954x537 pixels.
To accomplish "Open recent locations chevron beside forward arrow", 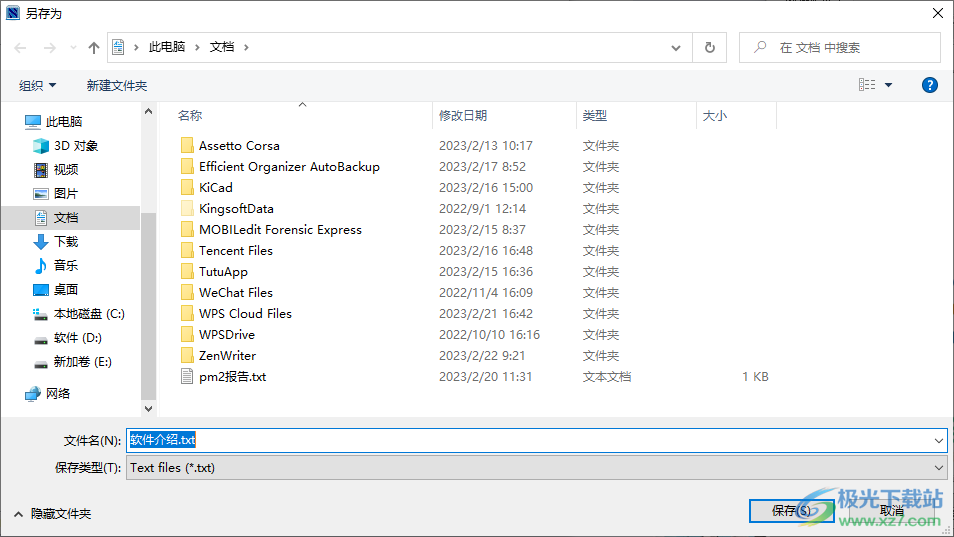I will tap(73, 47).
